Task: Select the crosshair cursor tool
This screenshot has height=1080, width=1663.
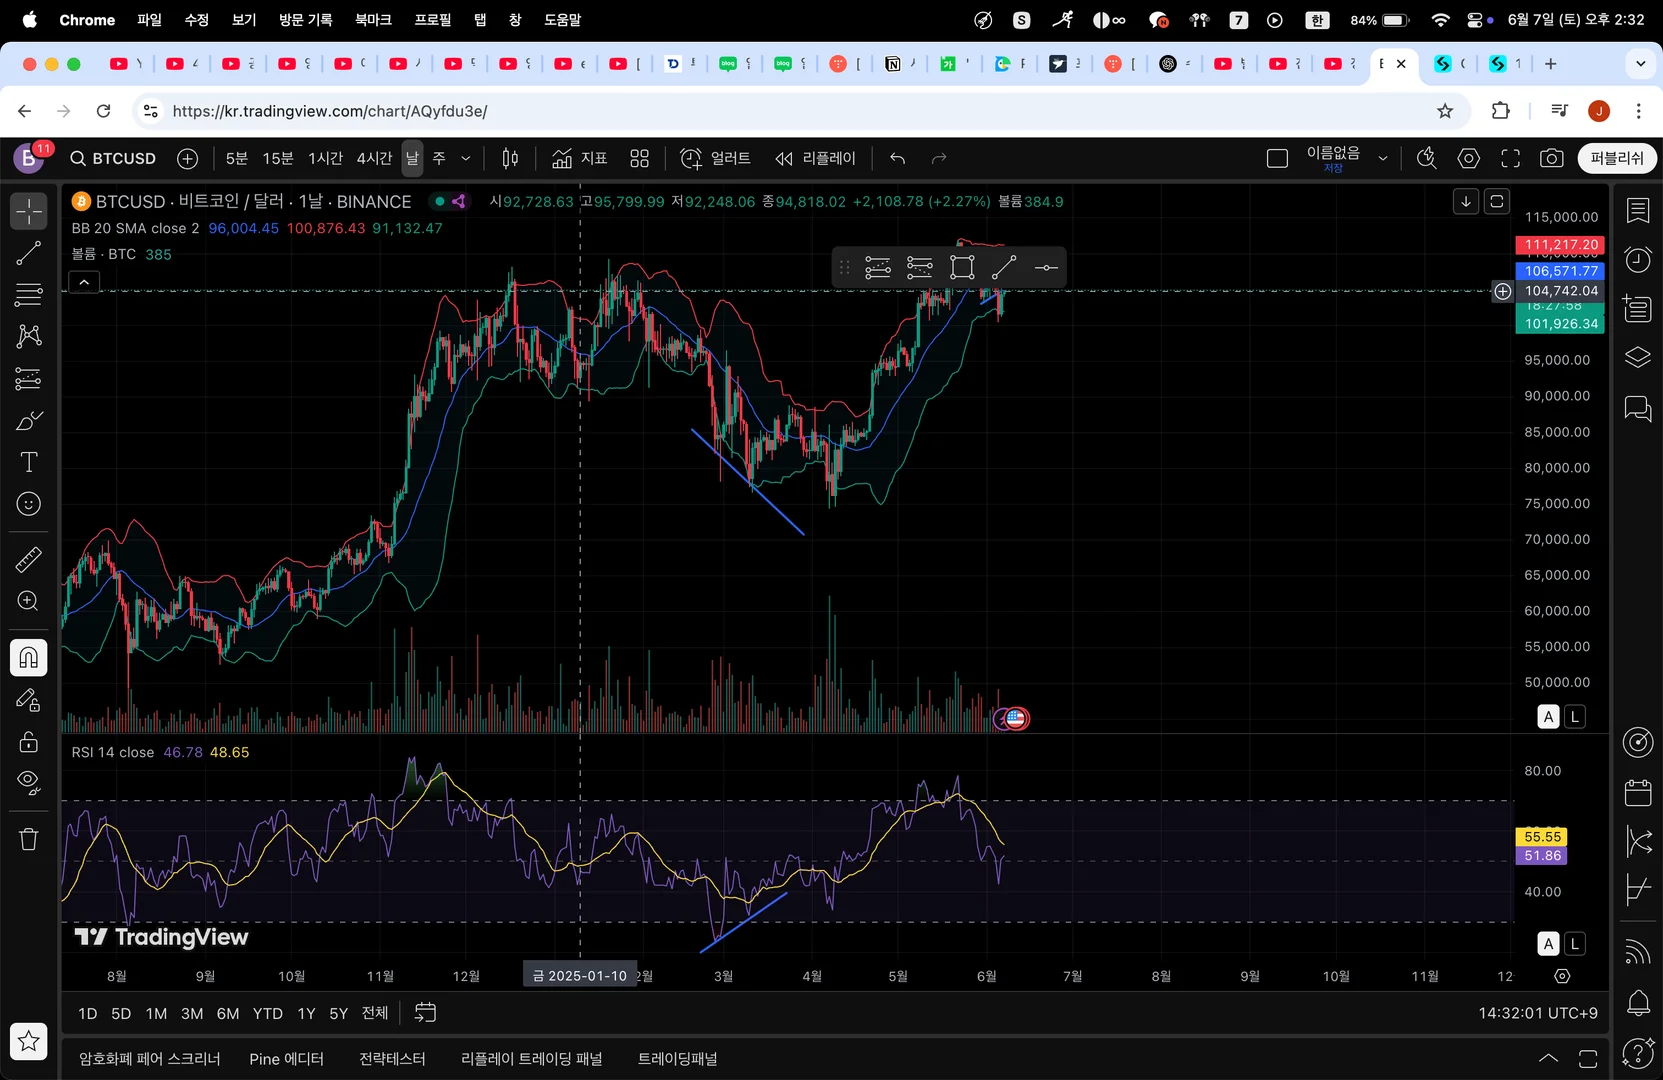Action: coord(29,211)
